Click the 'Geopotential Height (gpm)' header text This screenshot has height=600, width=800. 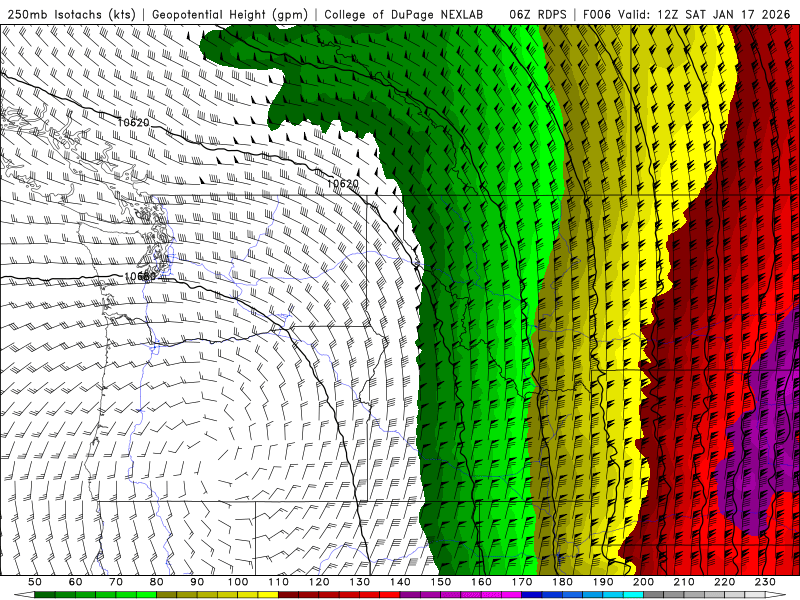[x=230, y=14]
